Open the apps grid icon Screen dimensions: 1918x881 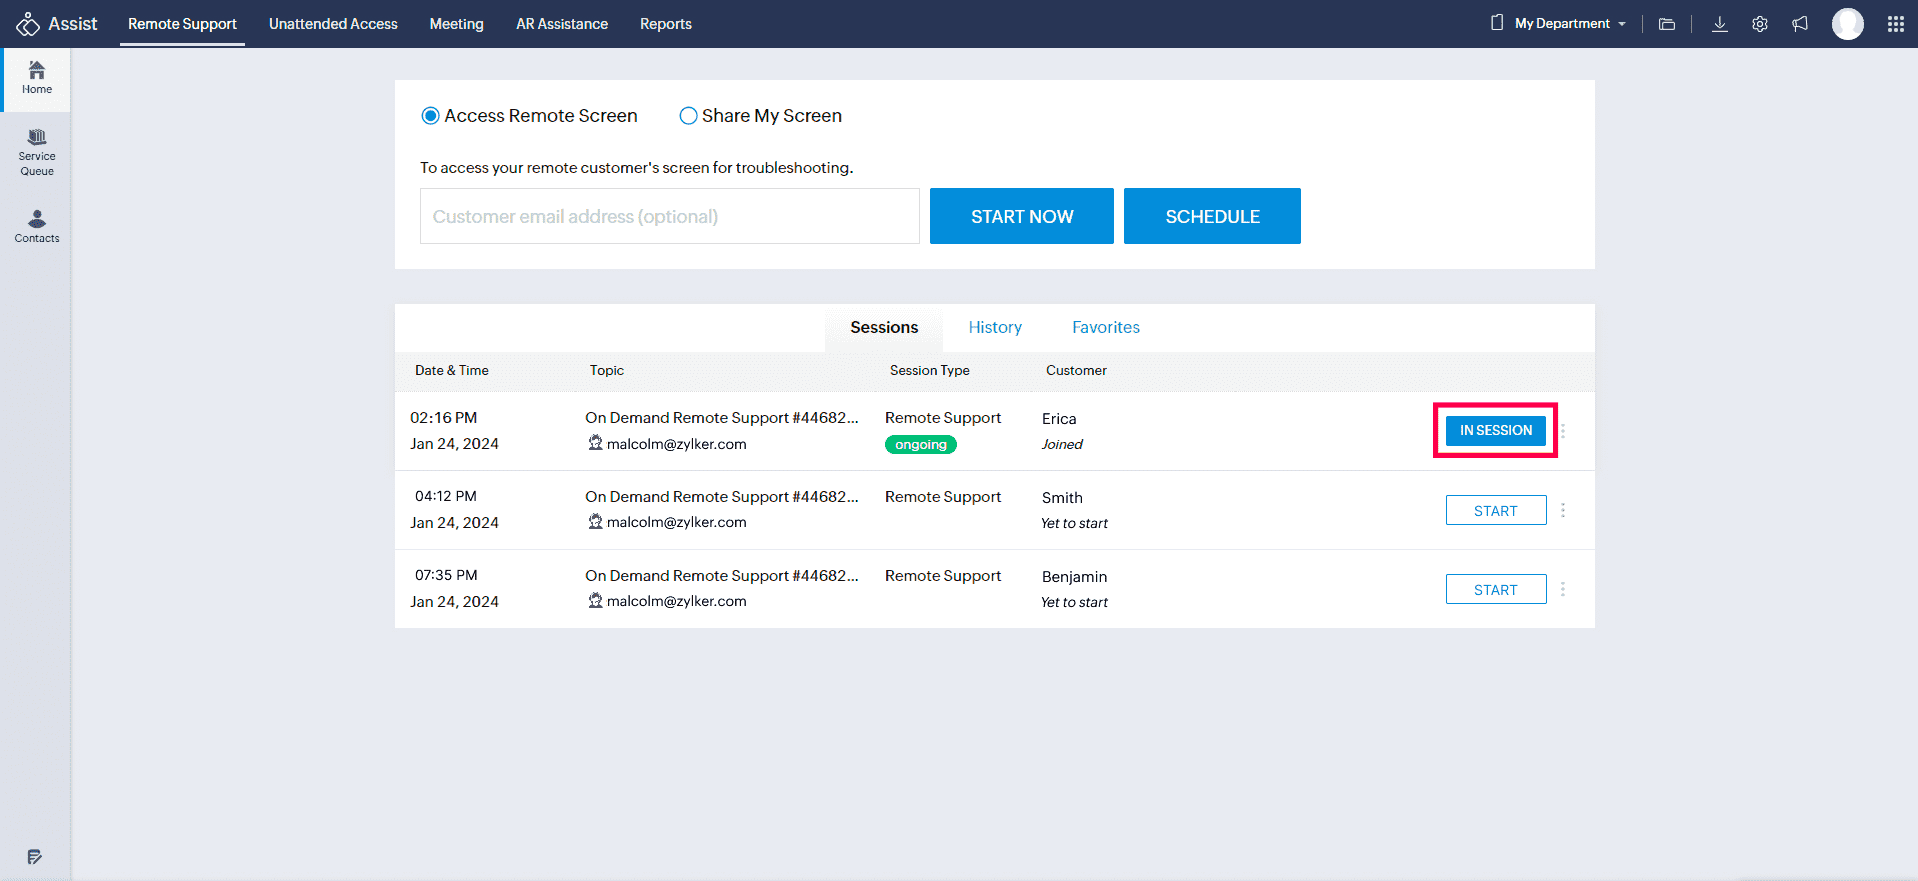[1896, 24]
